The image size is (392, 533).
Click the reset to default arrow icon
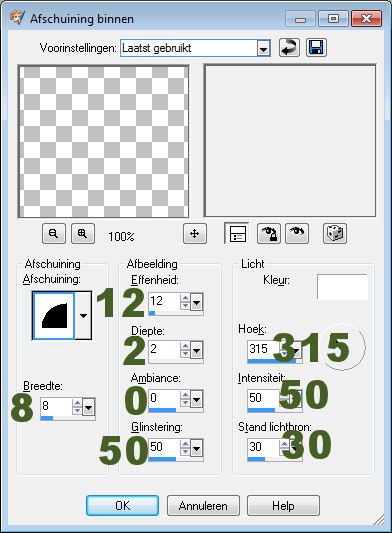(289, 47)
